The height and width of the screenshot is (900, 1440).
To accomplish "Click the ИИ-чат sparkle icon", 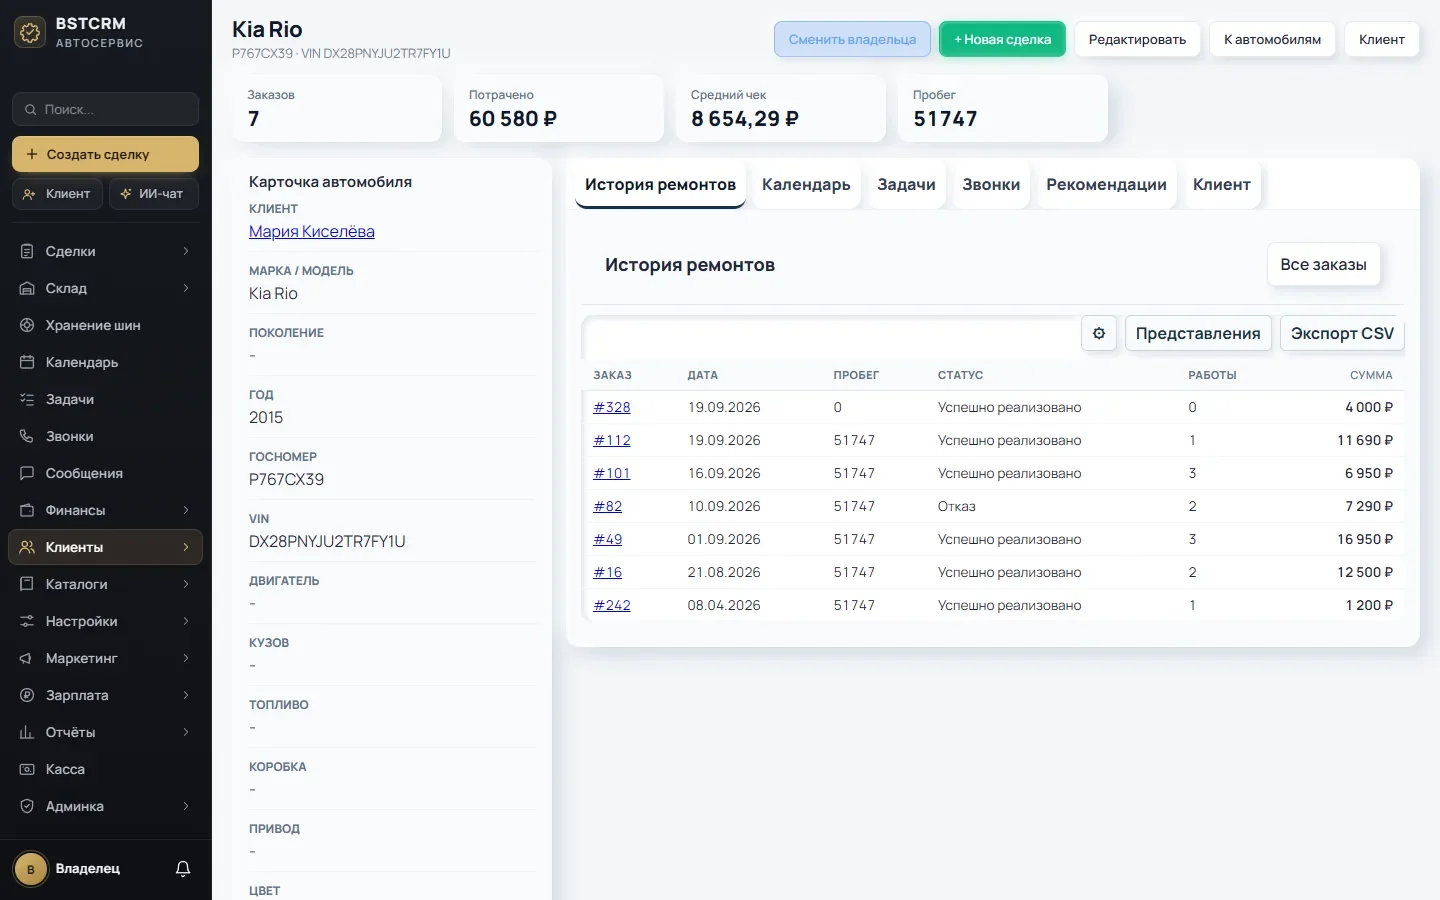I will [x=126, y=194].
